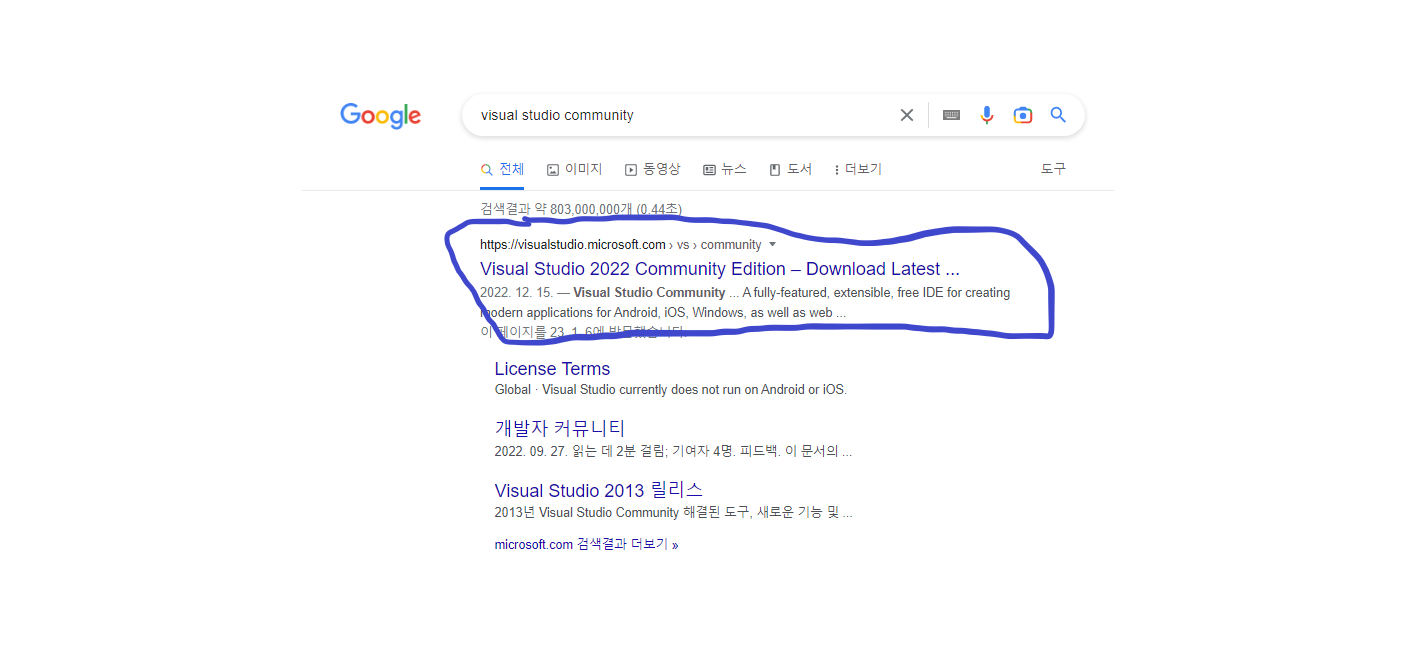Open the 뉴스 tab

click(x=725, y=169)
